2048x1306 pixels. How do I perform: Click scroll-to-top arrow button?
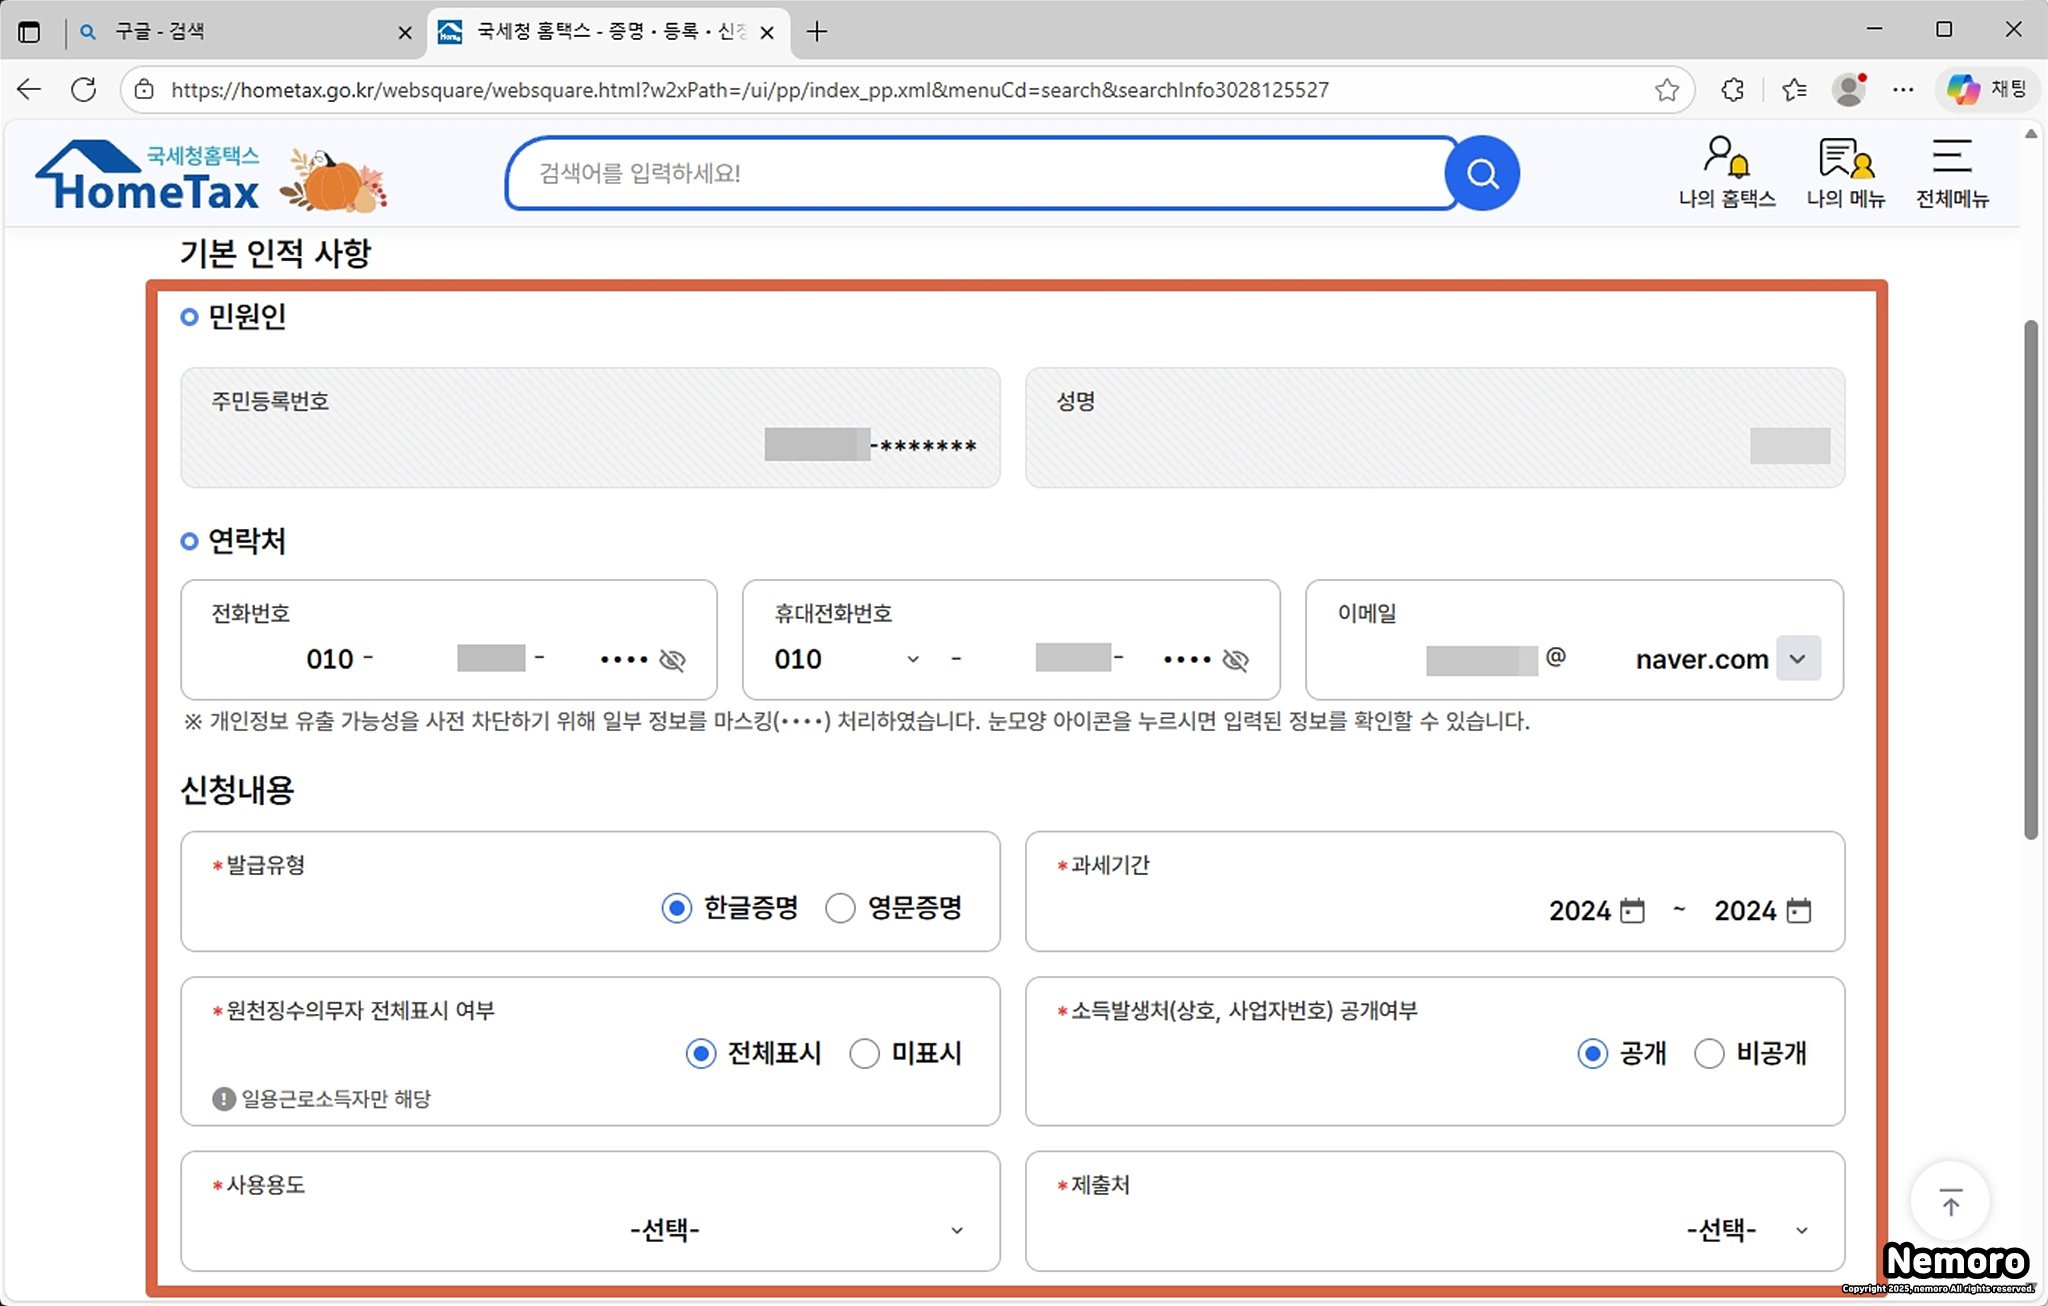(x=1950, y=1201)
